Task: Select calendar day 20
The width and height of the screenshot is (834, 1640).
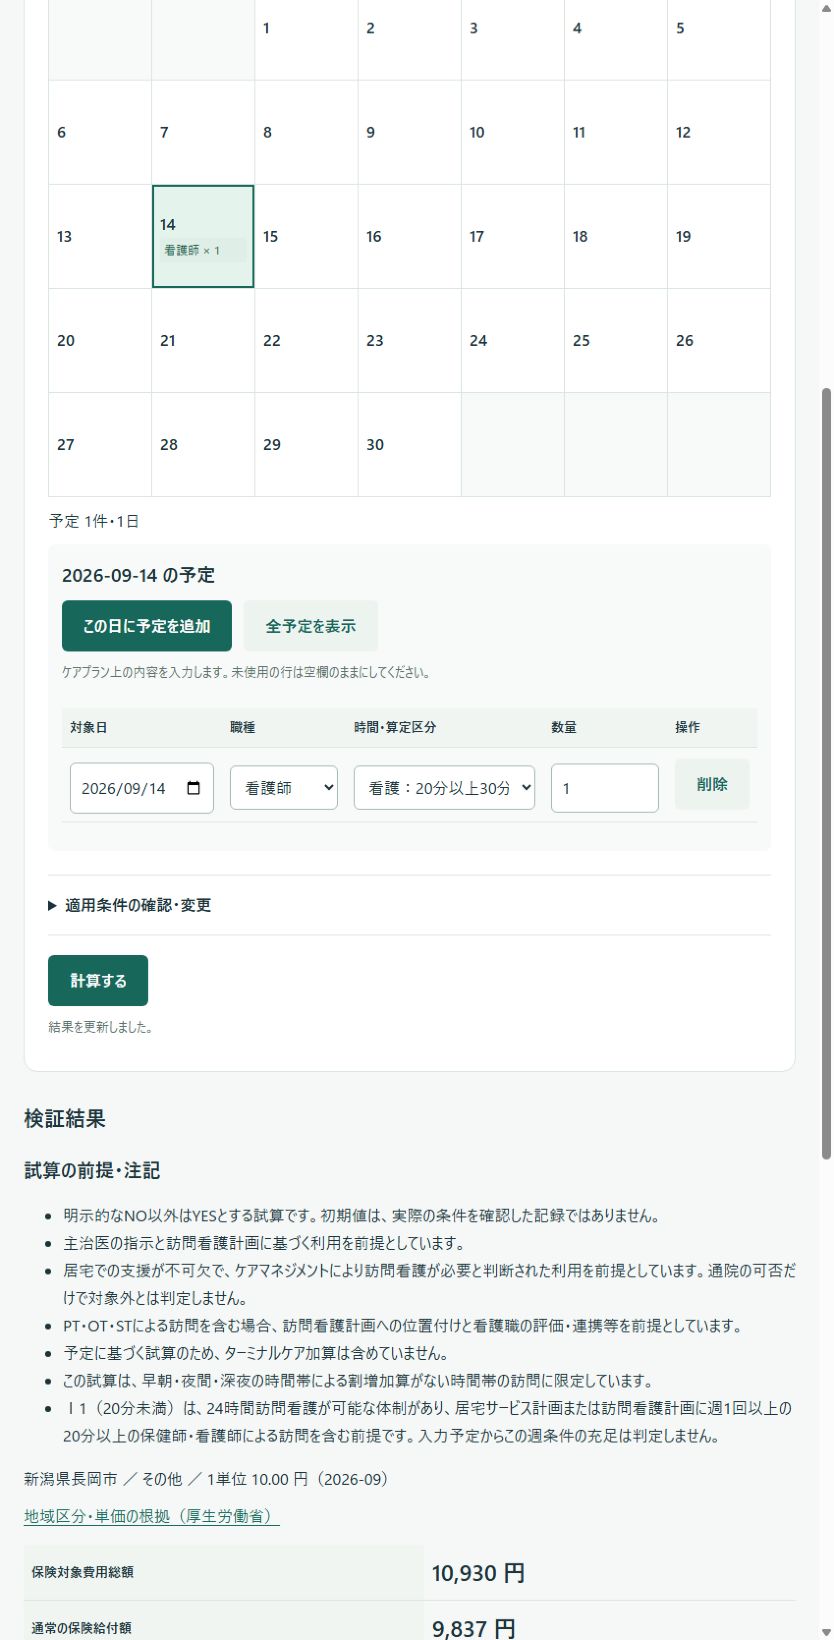Action: pyautogui.click(x=100, y=340)
